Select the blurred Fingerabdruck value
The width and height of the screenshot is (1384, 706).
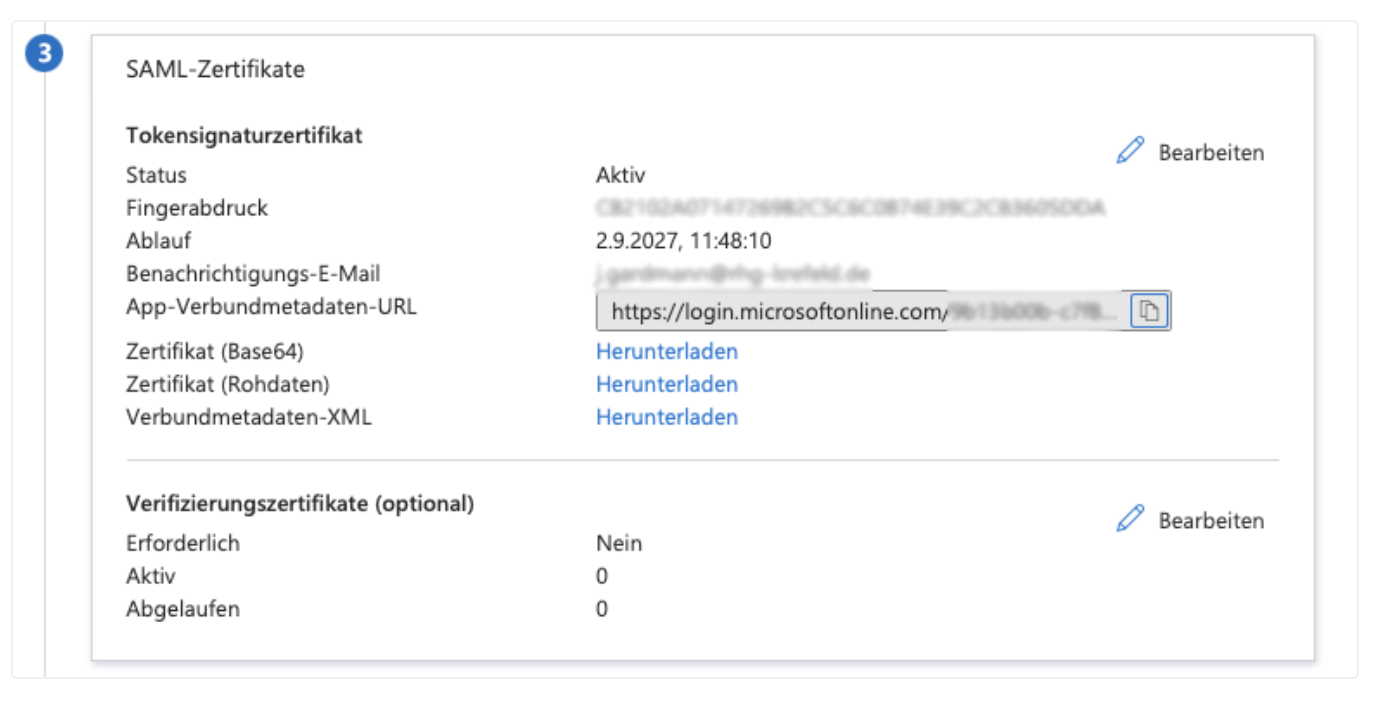(x=850, y=208)
